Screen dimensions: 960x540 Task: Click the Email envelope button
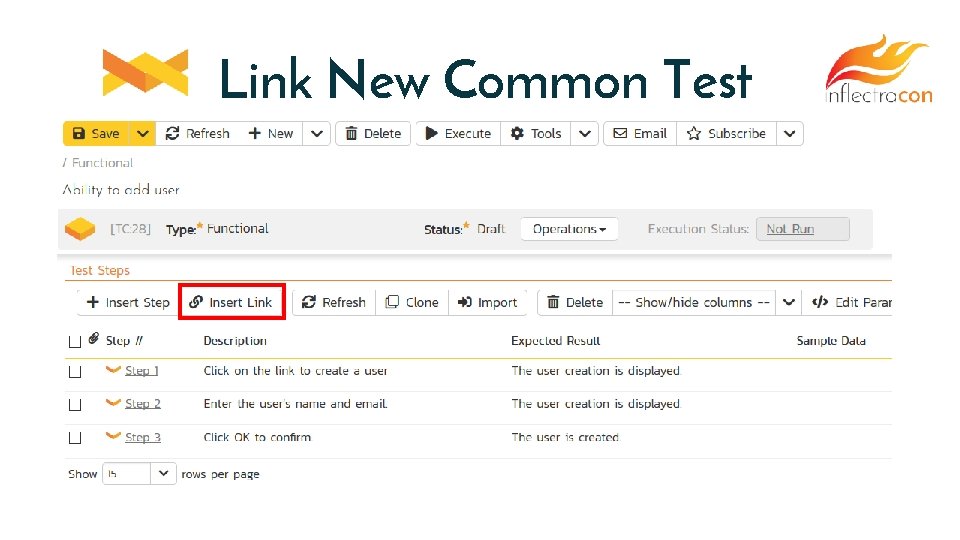pyautogui.click(x=640, y=134)
